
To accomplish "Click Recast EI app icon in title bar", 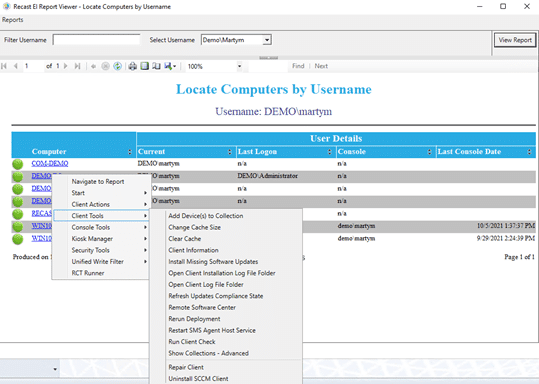I will 7,6.
